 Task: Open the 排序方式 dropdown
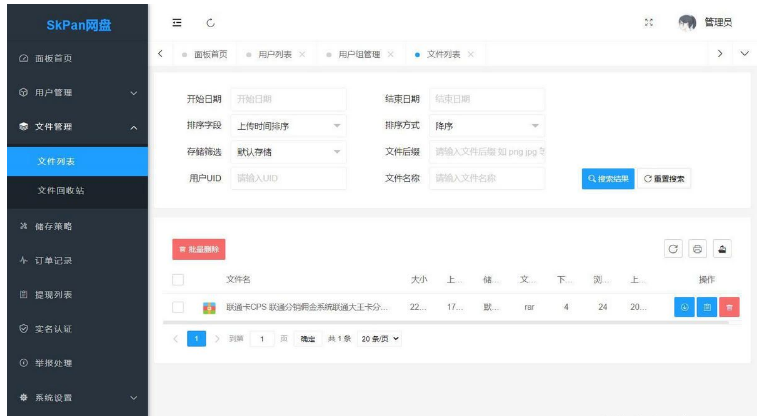487,126
